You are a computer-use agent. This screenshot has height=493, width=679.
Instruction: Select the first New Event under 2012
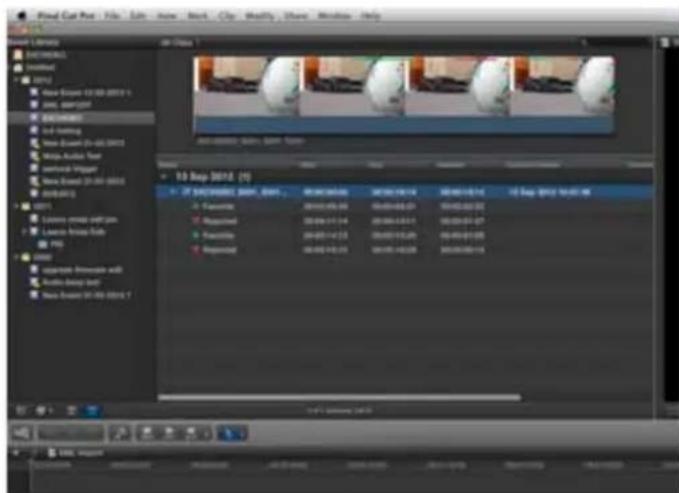(81, 93)
